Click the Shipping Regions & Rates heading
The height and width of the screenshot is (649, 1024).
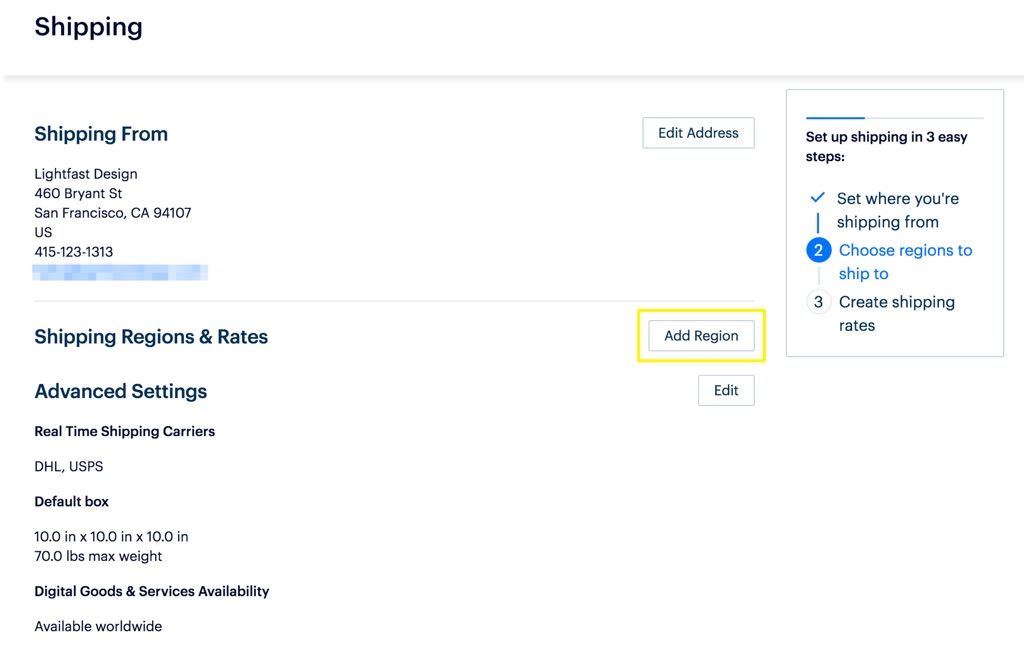151,337
